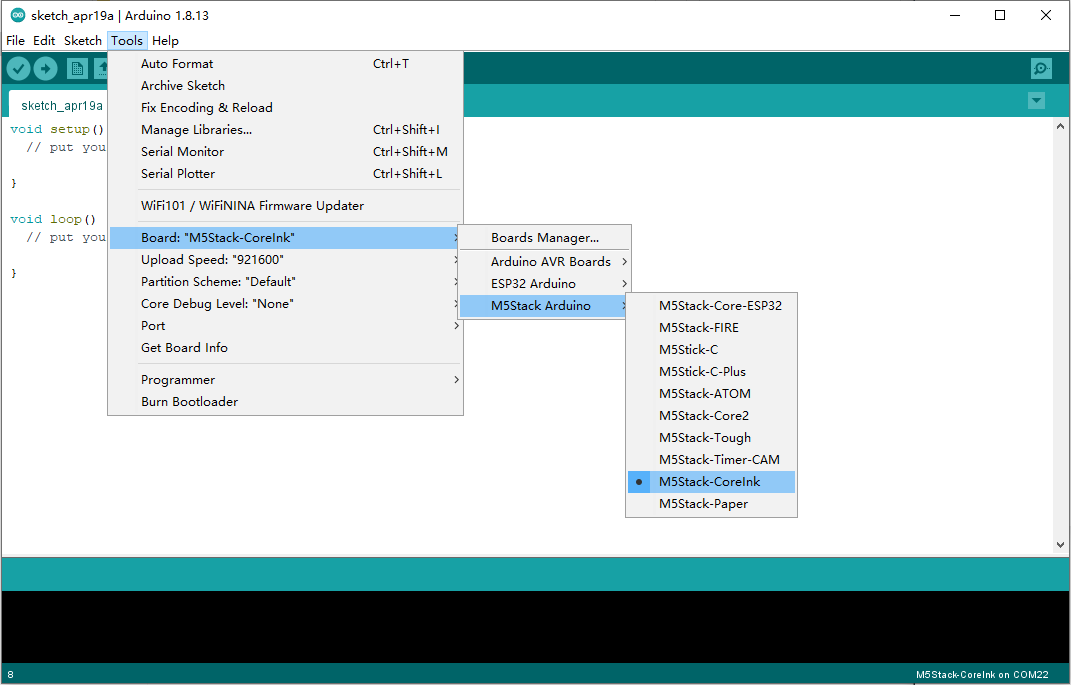
Task: Click line number 8 in status bar
Action: click(10, 675)
